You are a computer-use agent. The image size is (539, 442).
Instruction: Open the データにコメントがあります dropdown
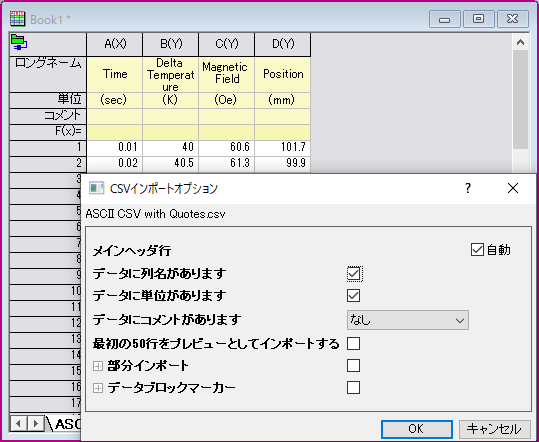tap(408, 320)
